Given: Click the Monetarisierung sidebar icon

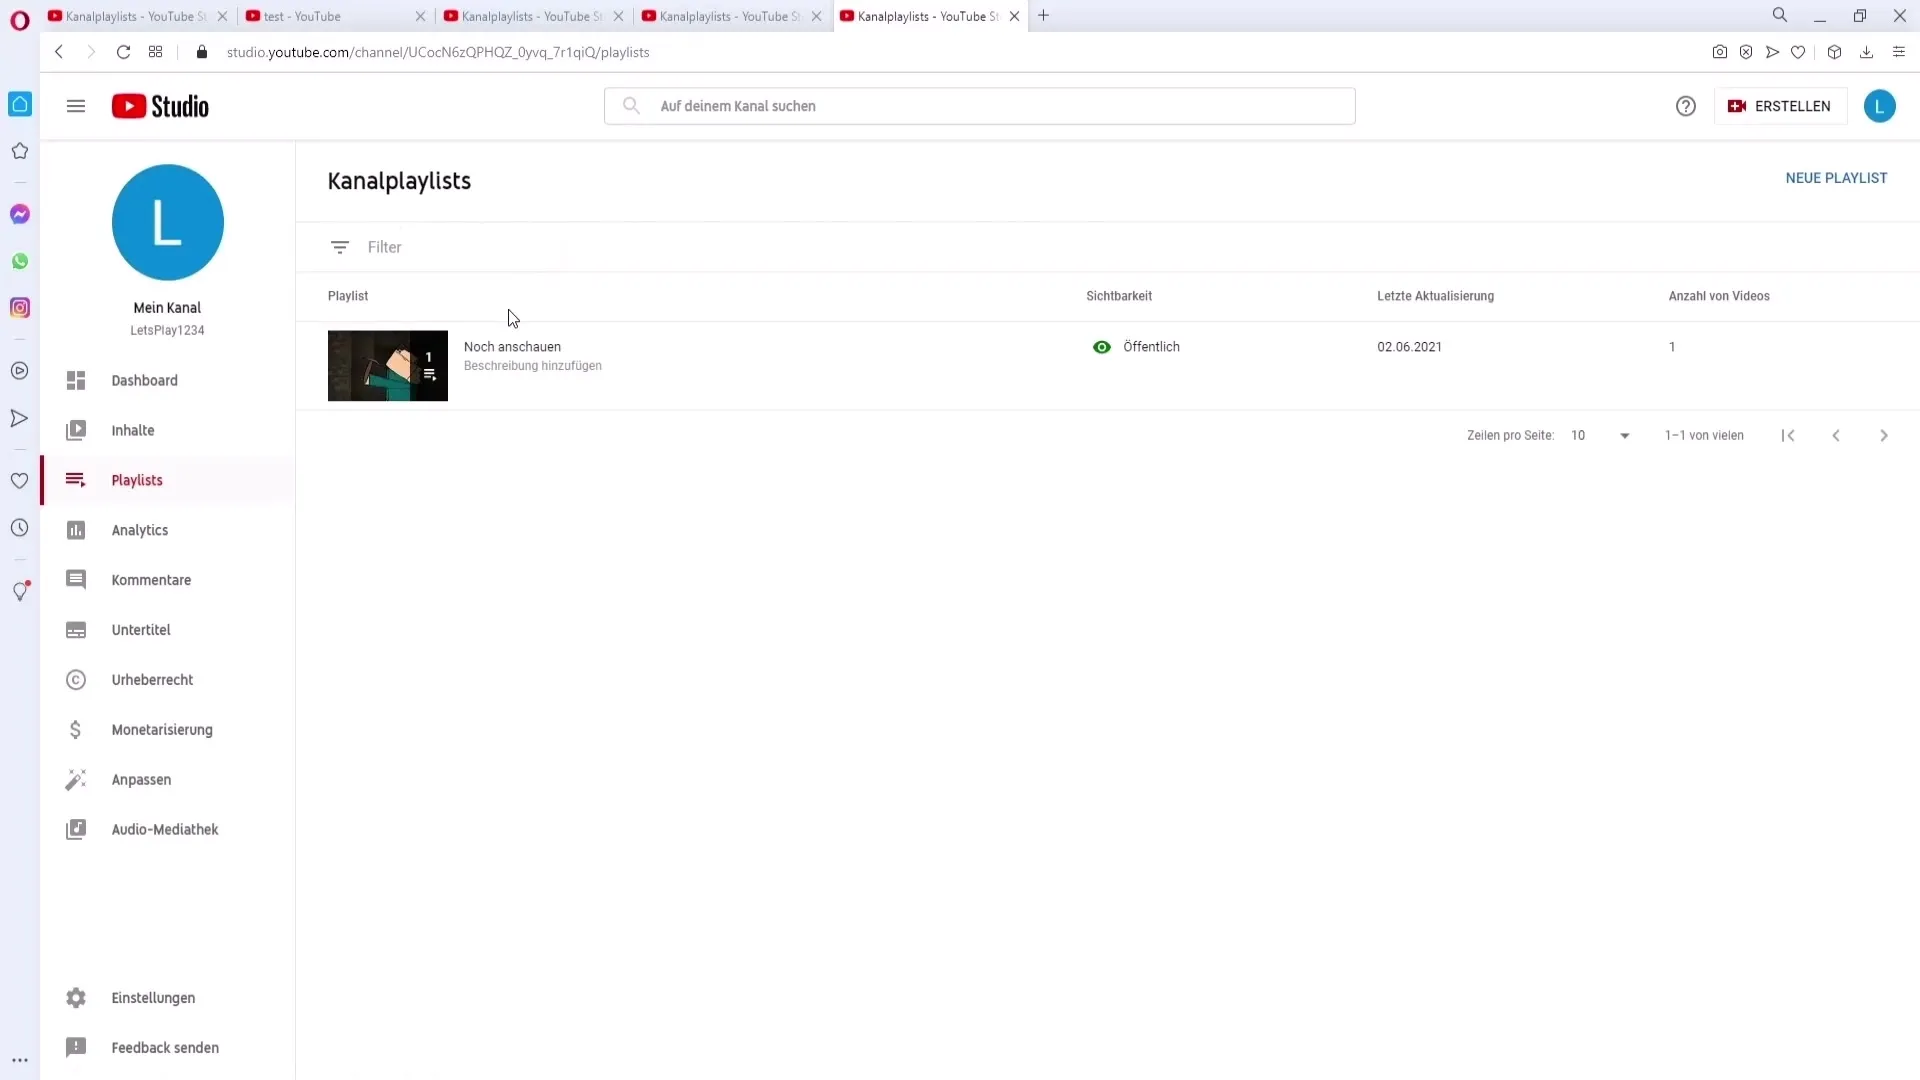Looking at the screenshot, I should point(76,729).
